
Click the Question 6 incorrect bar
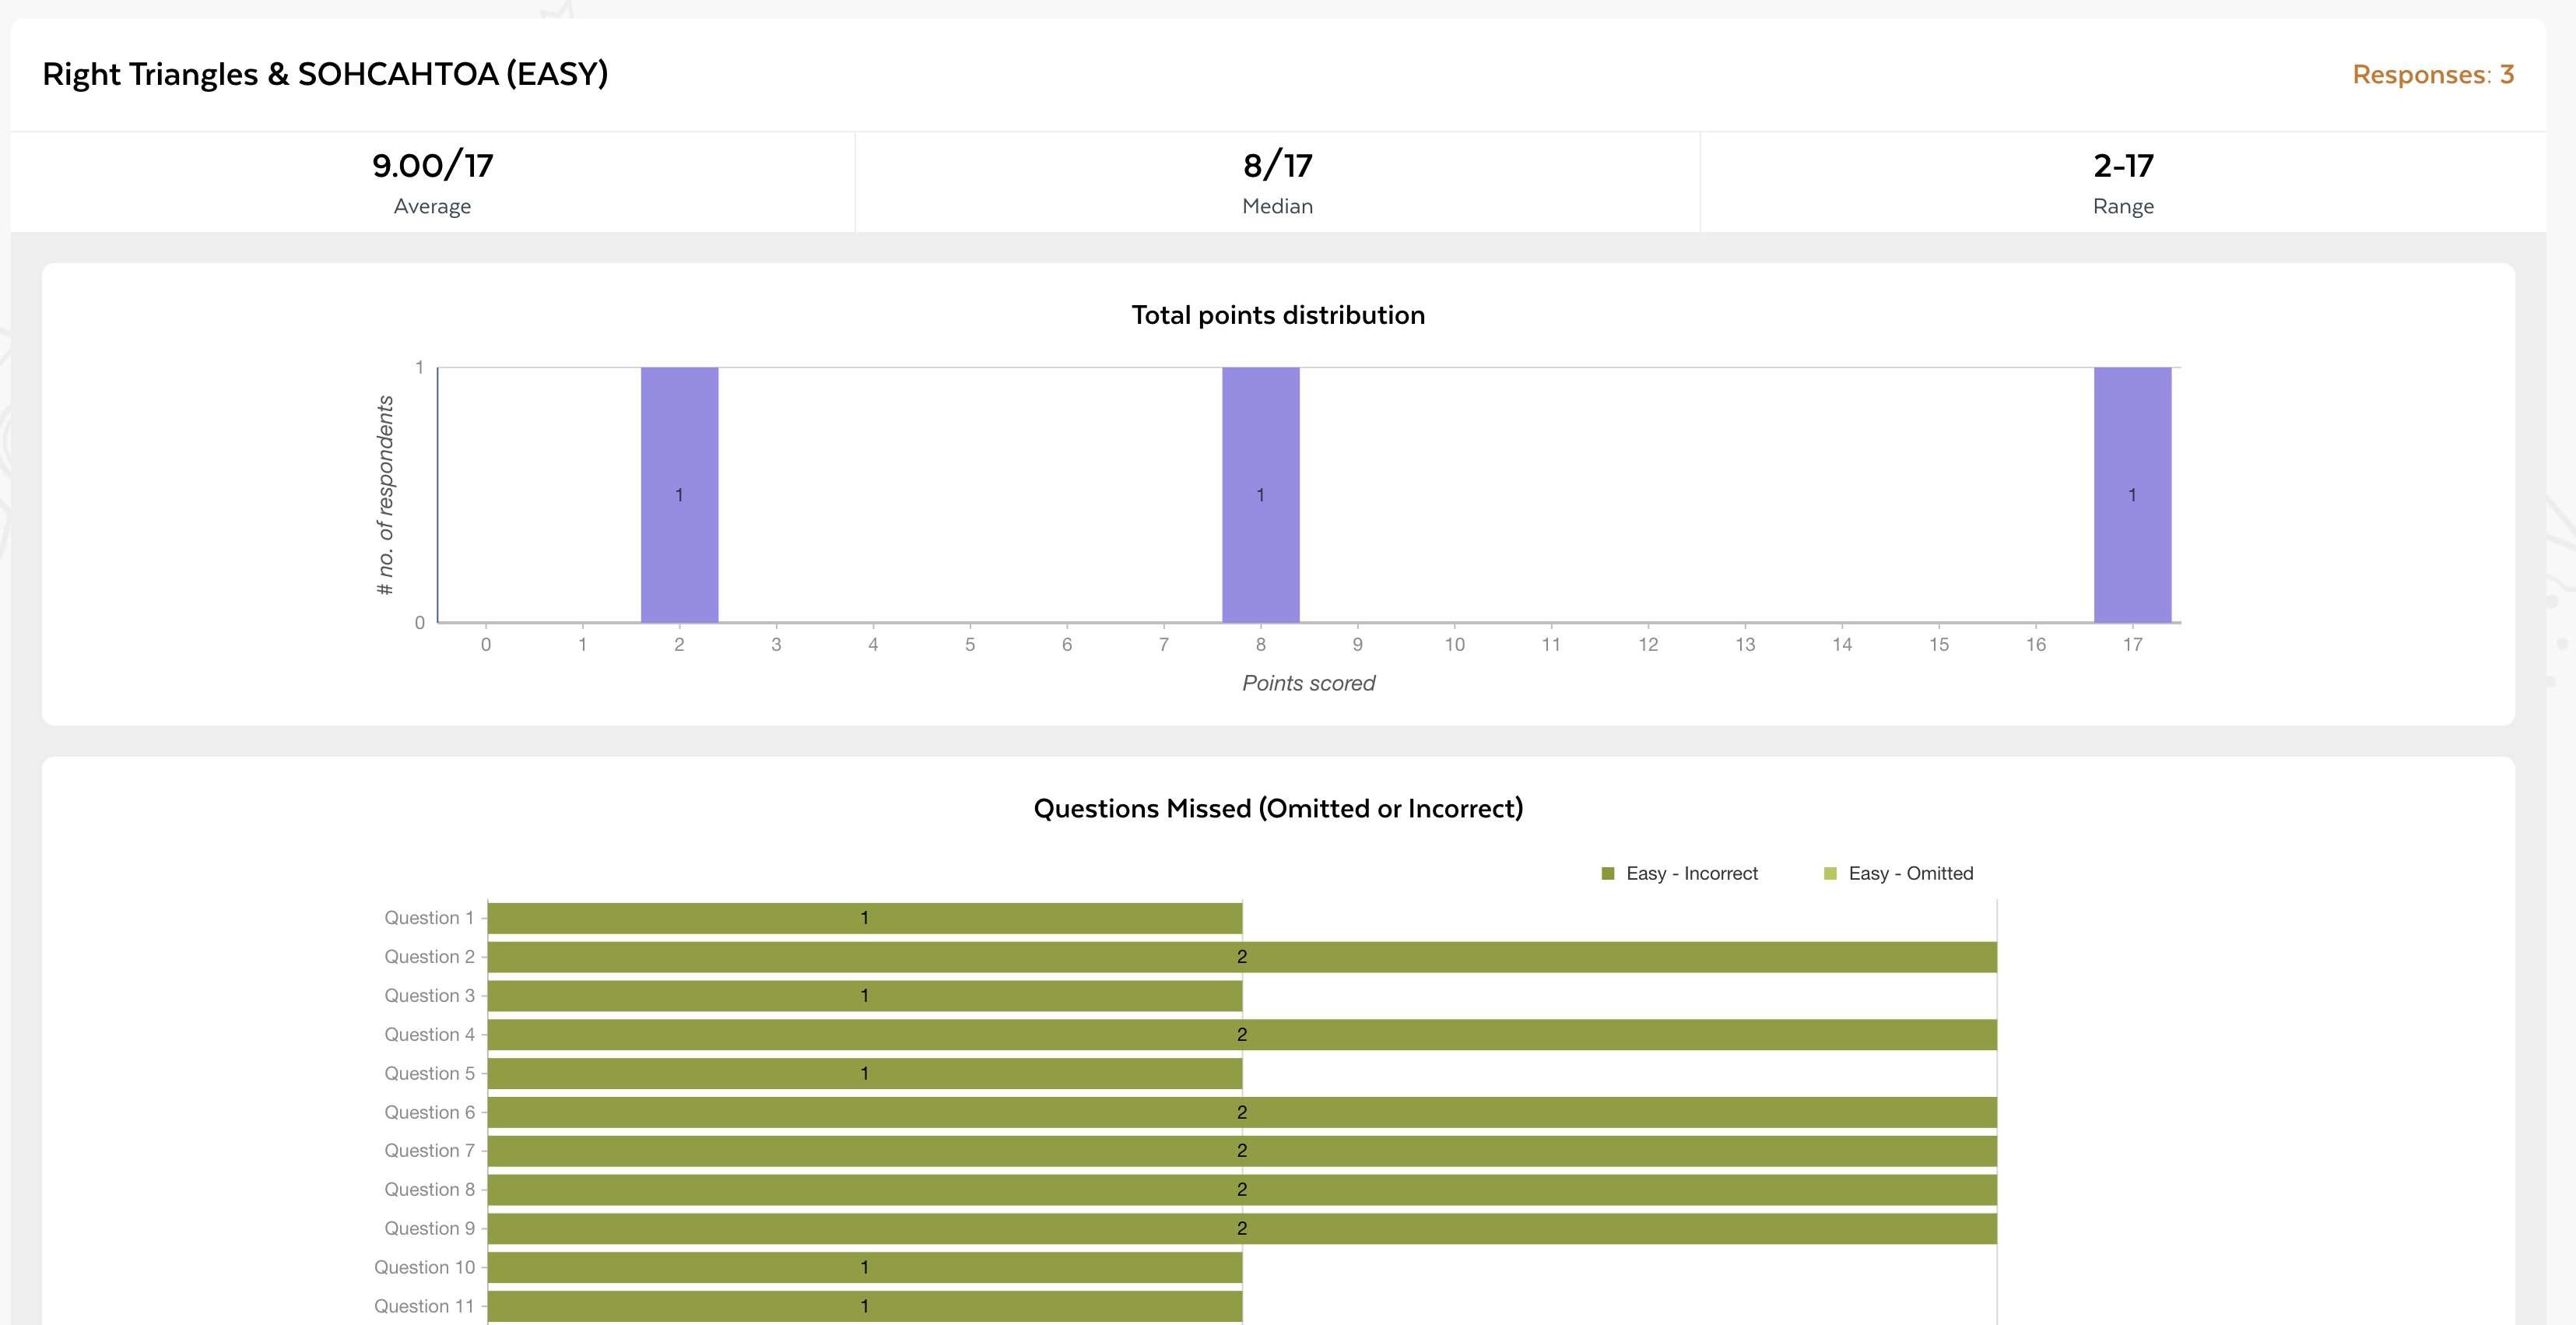point(1242,1112)
